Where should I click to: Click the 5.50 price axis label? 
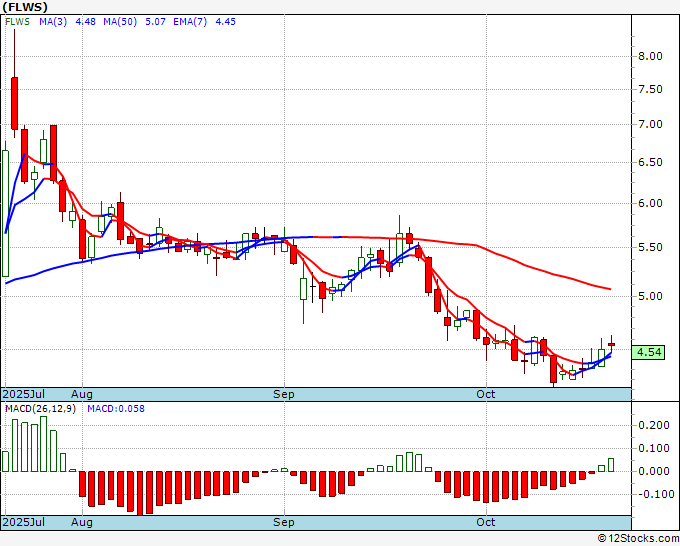point(650,247)
